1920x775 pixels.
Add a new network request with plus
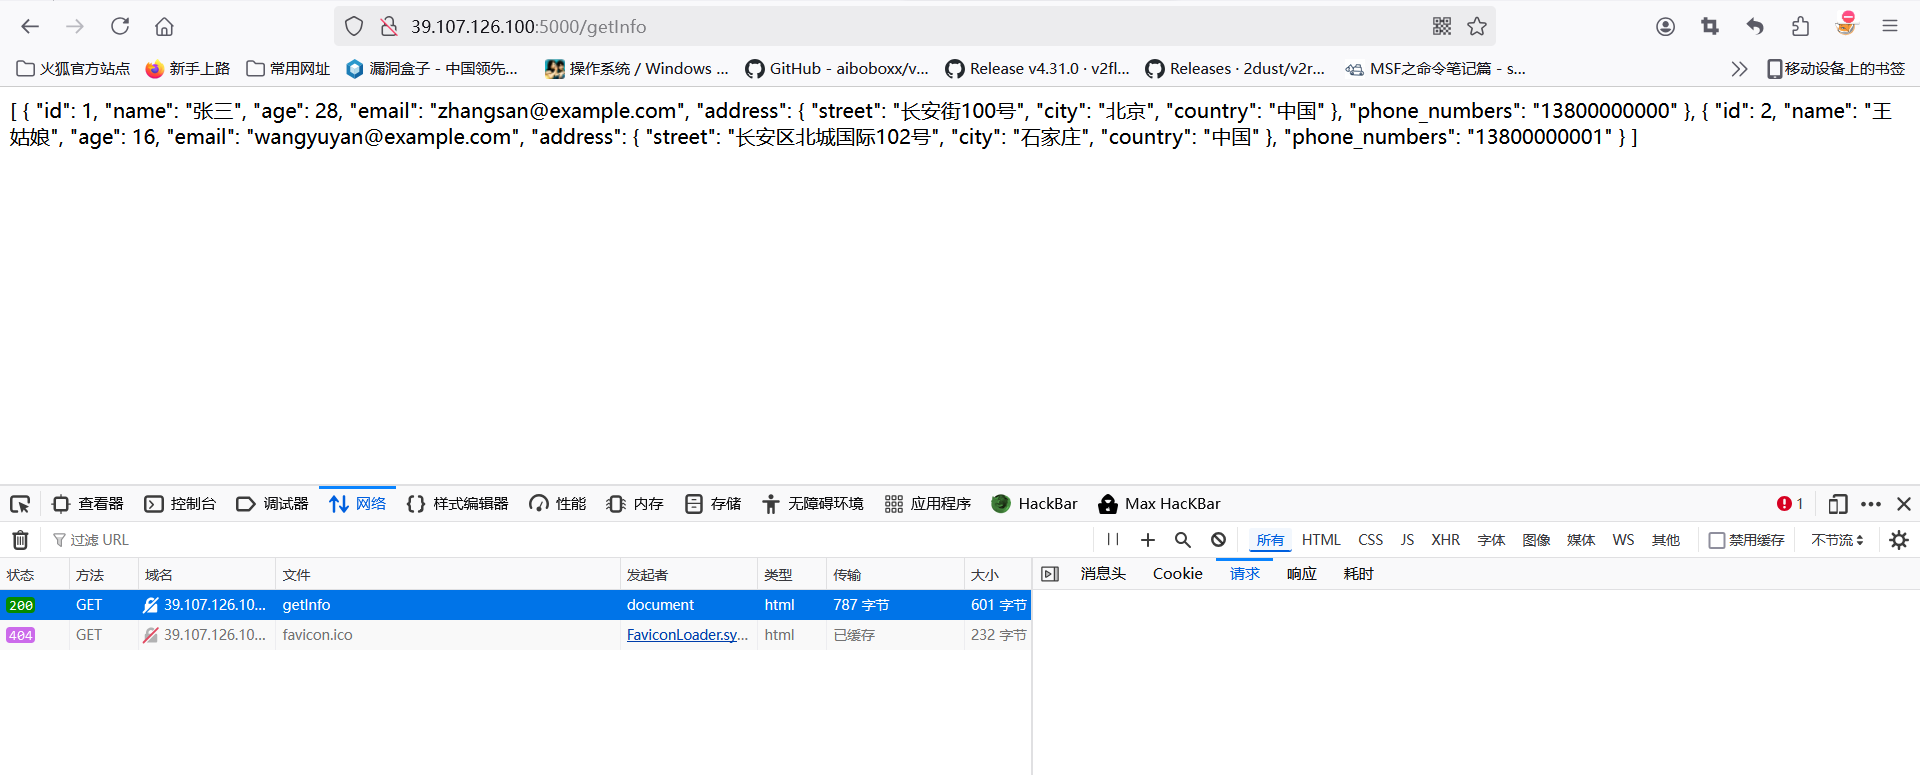[x=1148, y=540]
